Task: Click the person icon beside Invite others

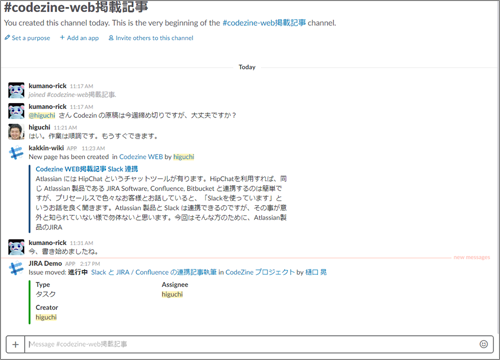Action: (x=111, y=38)
